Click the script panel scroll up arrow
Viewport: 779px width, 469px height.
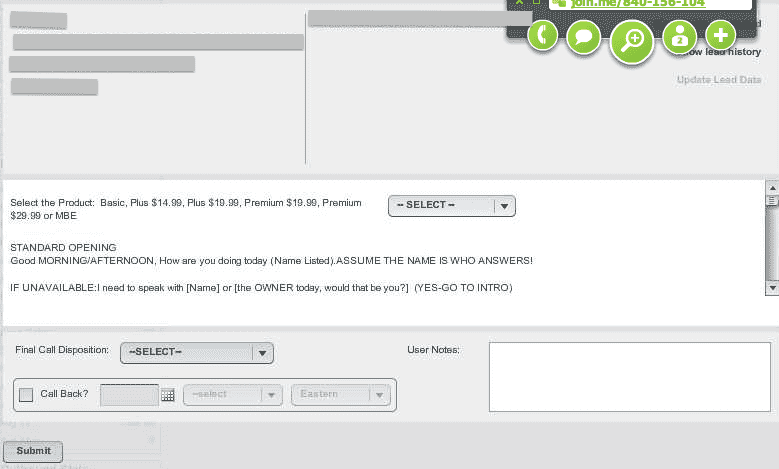click(x=772, y=188)
